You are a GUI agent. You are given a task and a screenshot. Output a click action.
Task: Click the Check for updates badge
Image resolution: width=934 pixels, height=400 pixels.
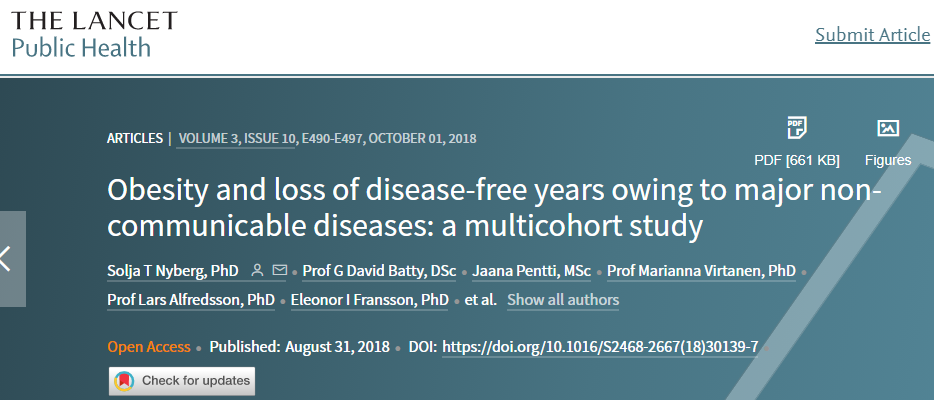point(182,381)
